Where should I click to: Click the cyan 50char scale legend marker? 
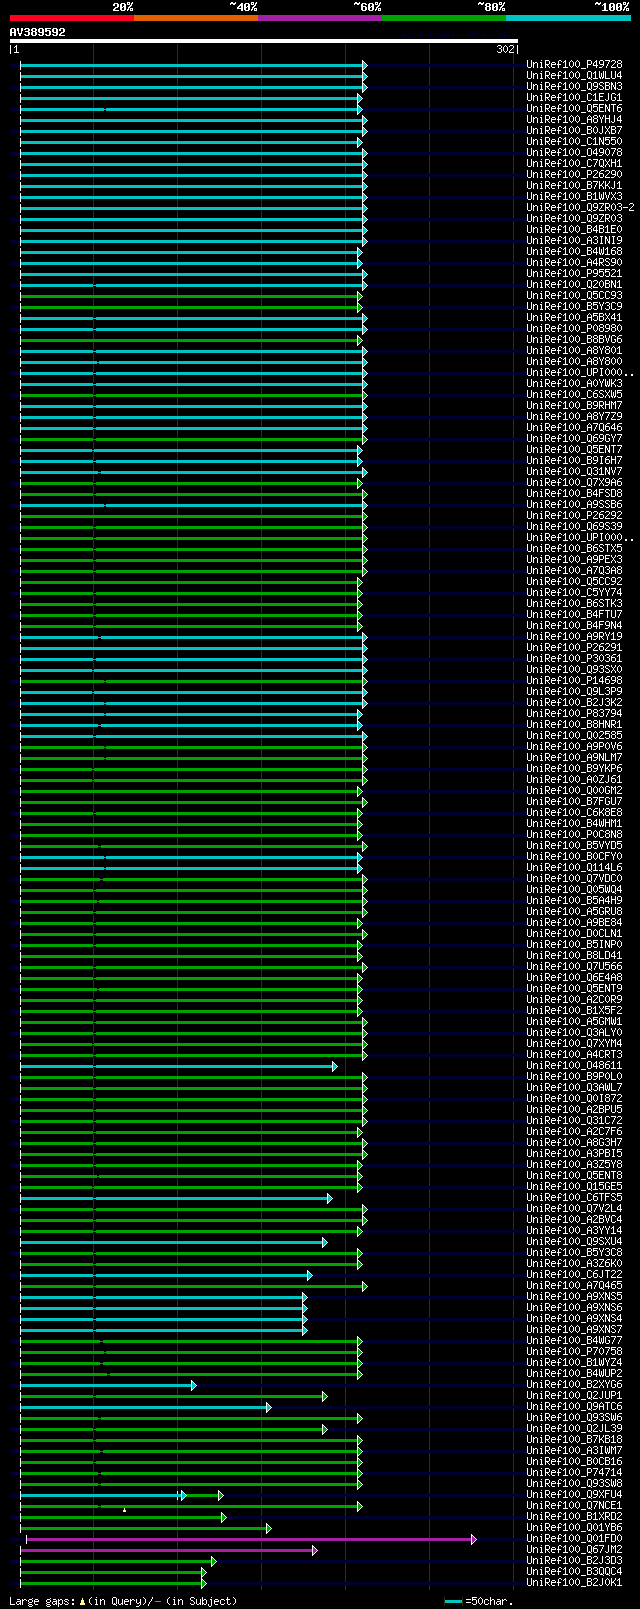453,1601
